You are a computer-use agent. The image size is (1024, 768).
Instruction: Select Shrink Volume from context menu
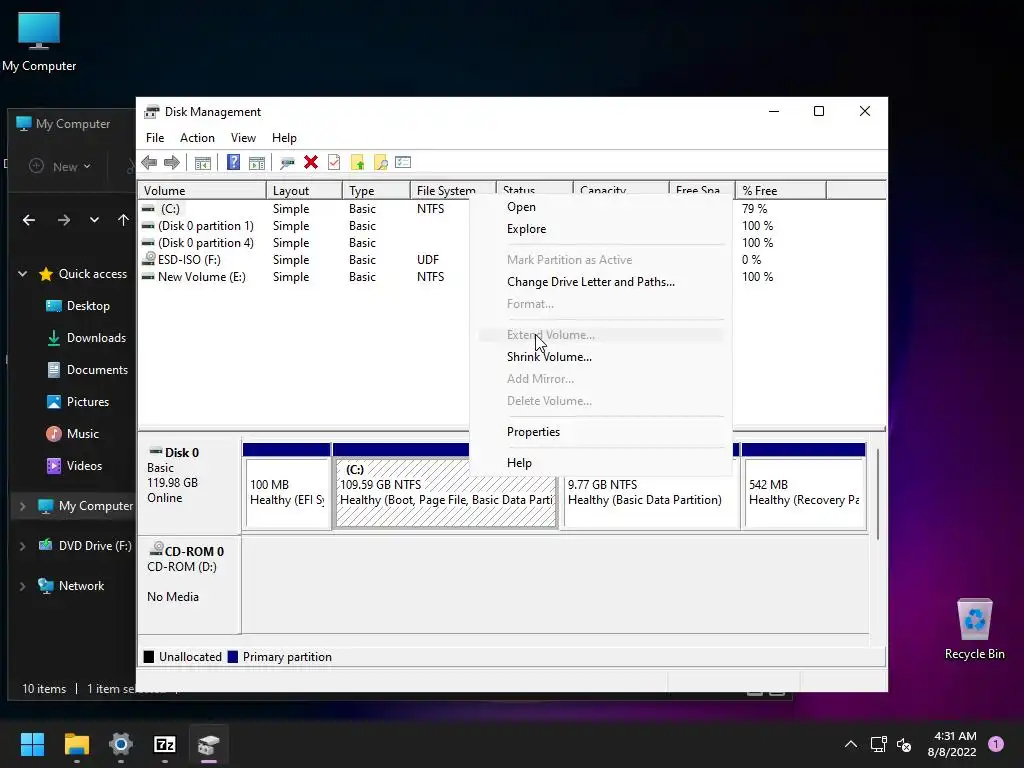coord(549,357)
